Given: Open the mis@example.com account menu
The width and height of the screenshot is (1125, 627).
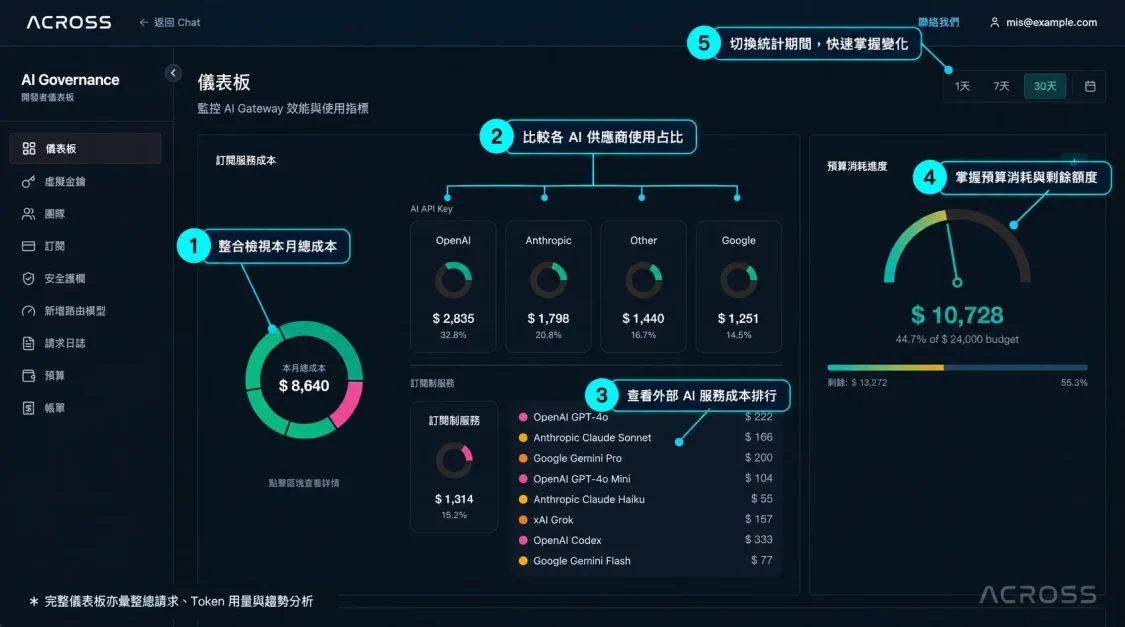Looking at the screenshot, I should 1043,22.
